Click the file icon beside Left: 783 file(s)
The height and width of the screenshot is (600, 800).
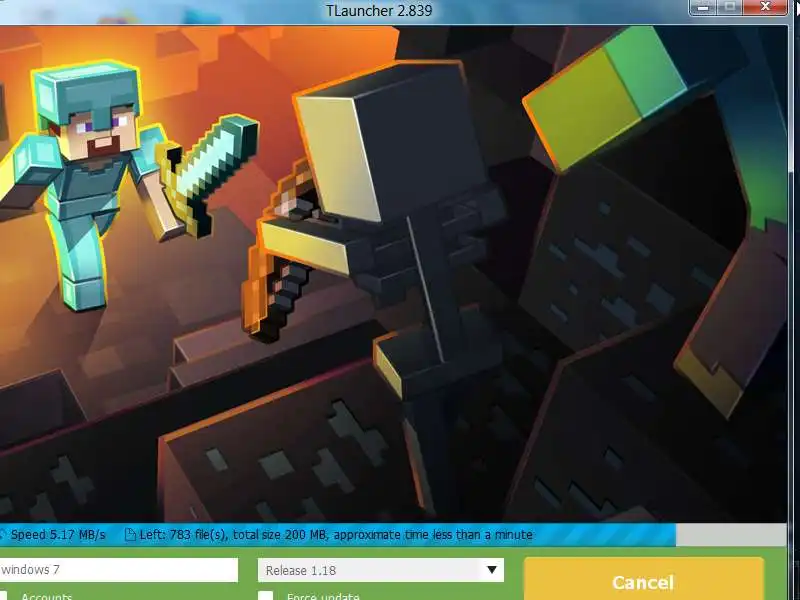point(130,535)
